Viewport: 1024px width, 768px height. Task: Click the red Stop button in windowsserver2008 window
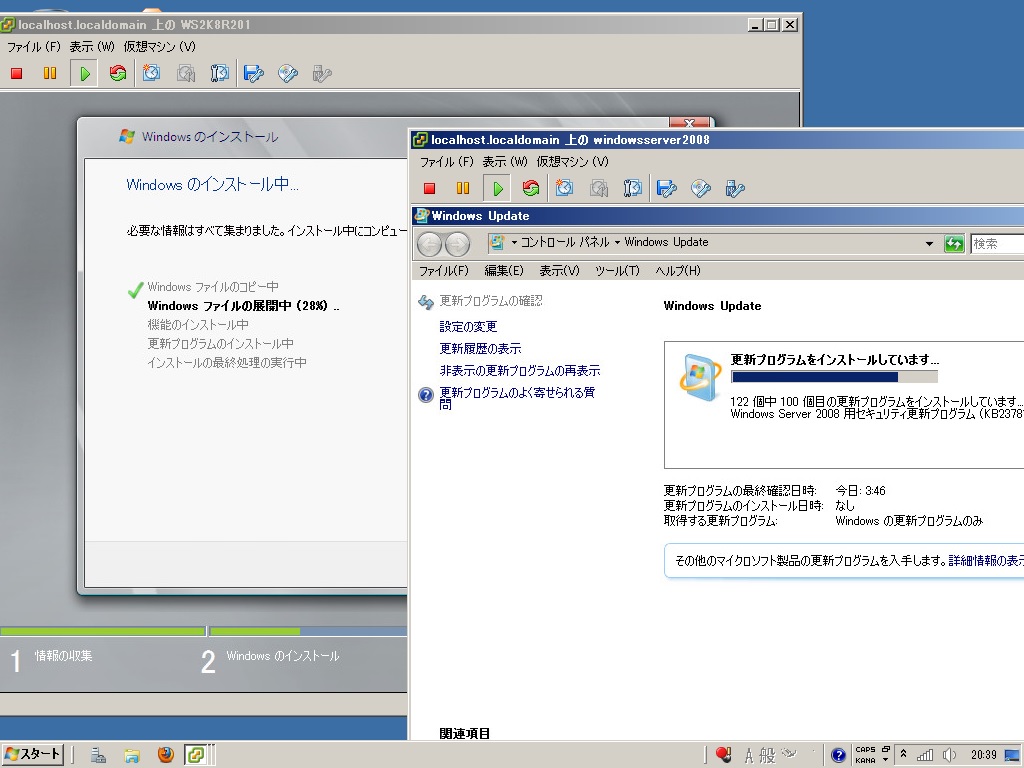point(429,189)
